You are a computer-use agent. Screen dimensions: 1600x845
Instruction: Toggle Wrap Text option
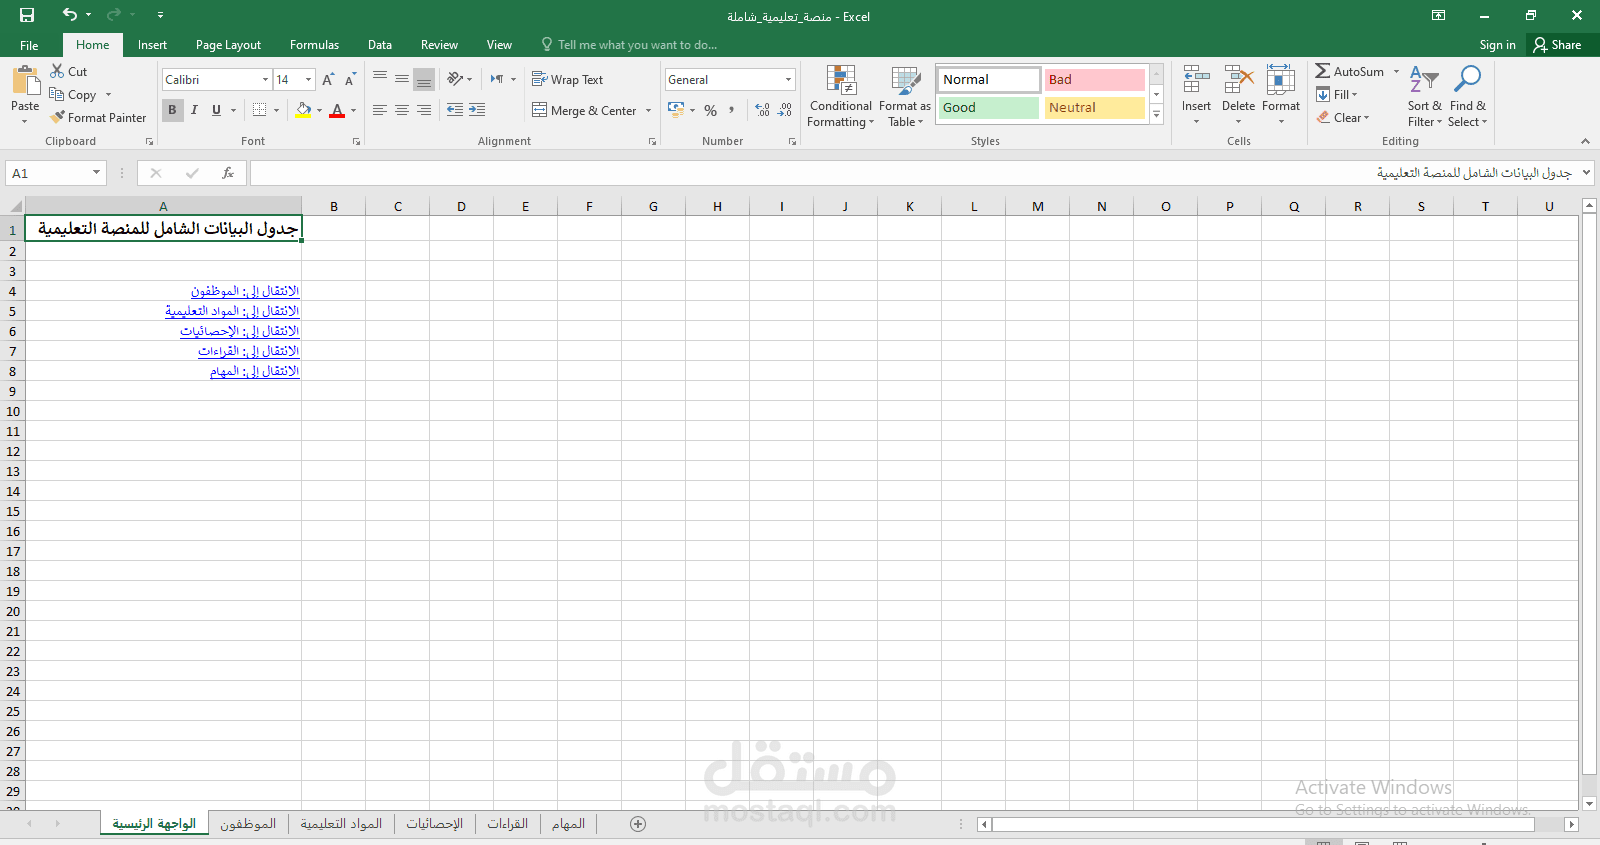[567, 79]
